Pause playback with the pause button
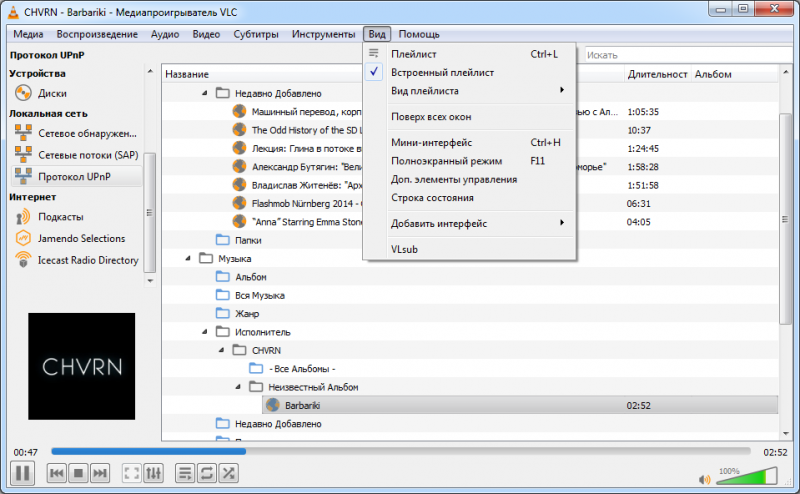800x494 pixels. pyautogui.click(x=22, y=473)
